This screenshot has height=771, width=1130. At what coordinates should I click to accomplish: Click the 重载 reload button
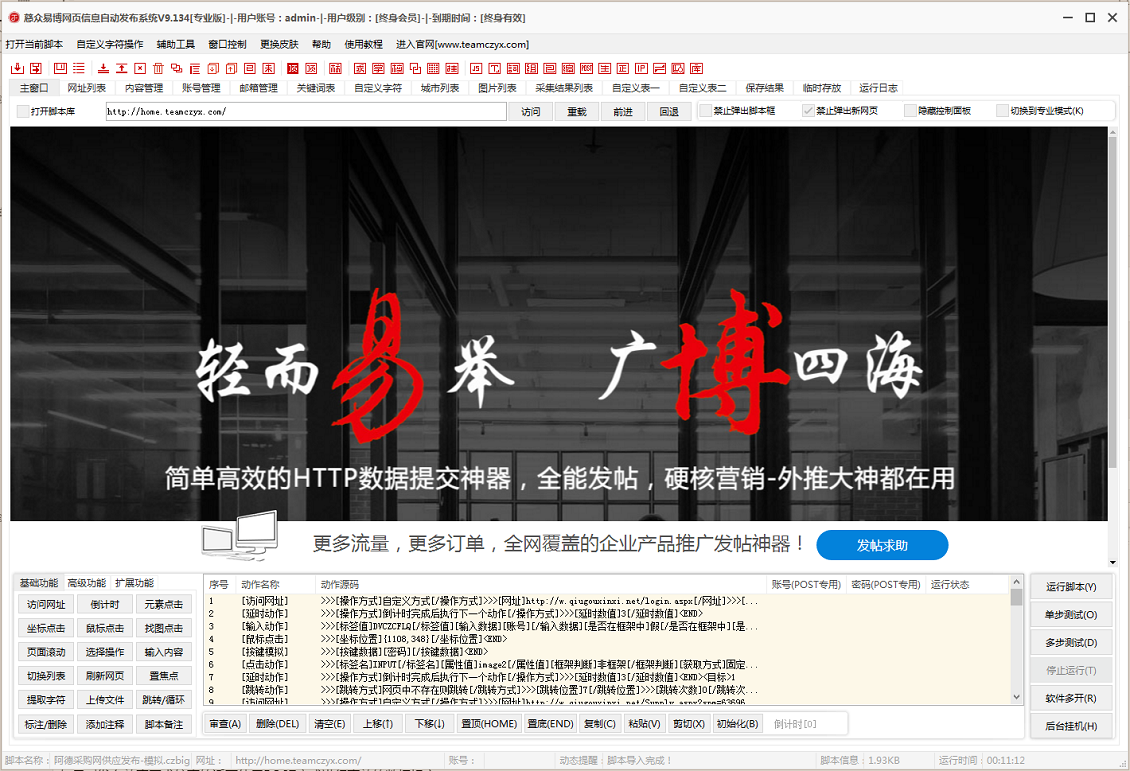pos(577,112)
